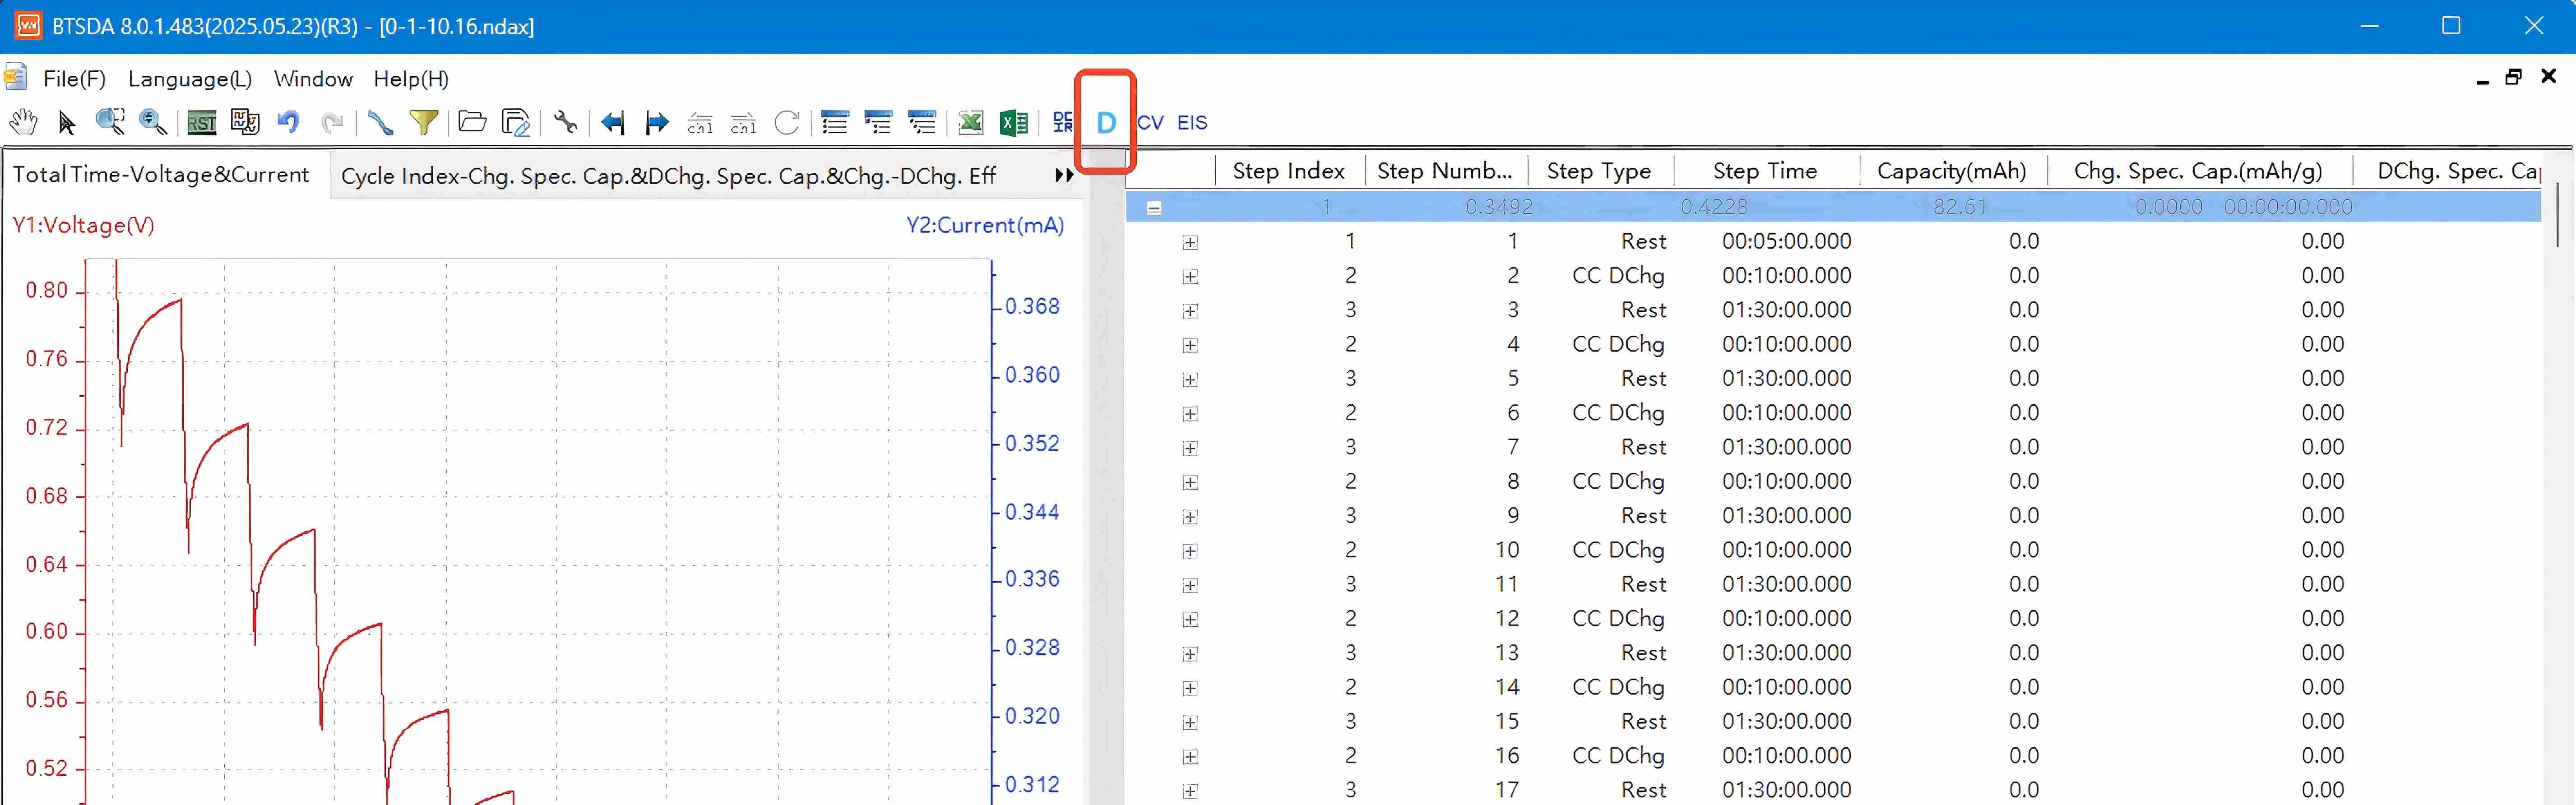Expand step number 1 Rest row

pyautogui.click(x=1190, y=243)
